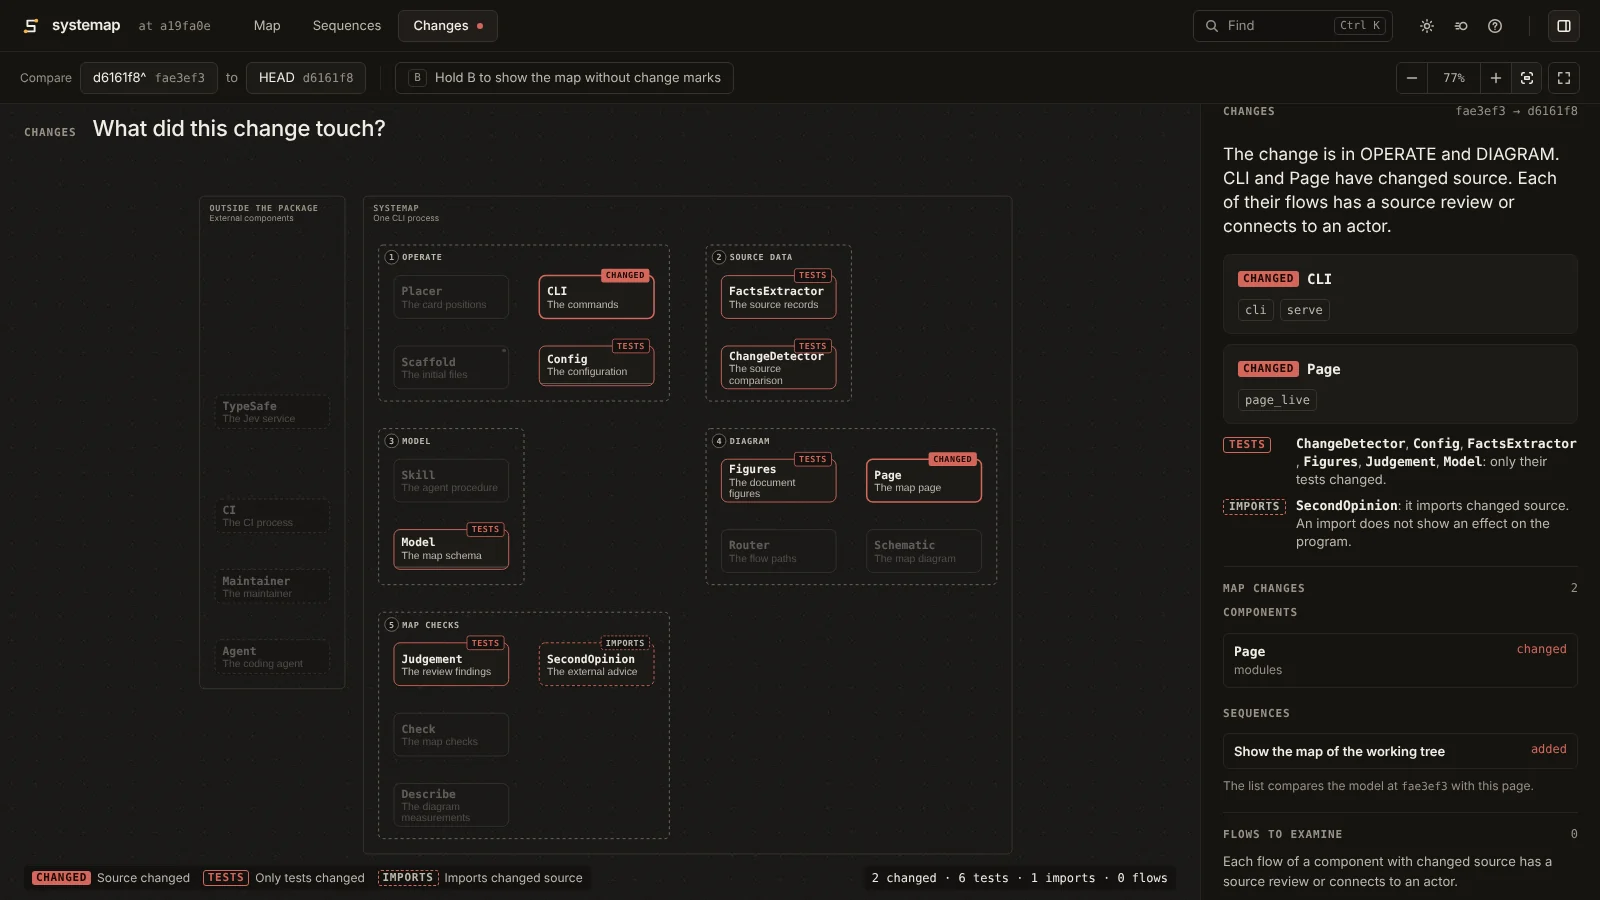
Task: Click the ChangeDetector name in the tests note
Action: pos(1350,444)
